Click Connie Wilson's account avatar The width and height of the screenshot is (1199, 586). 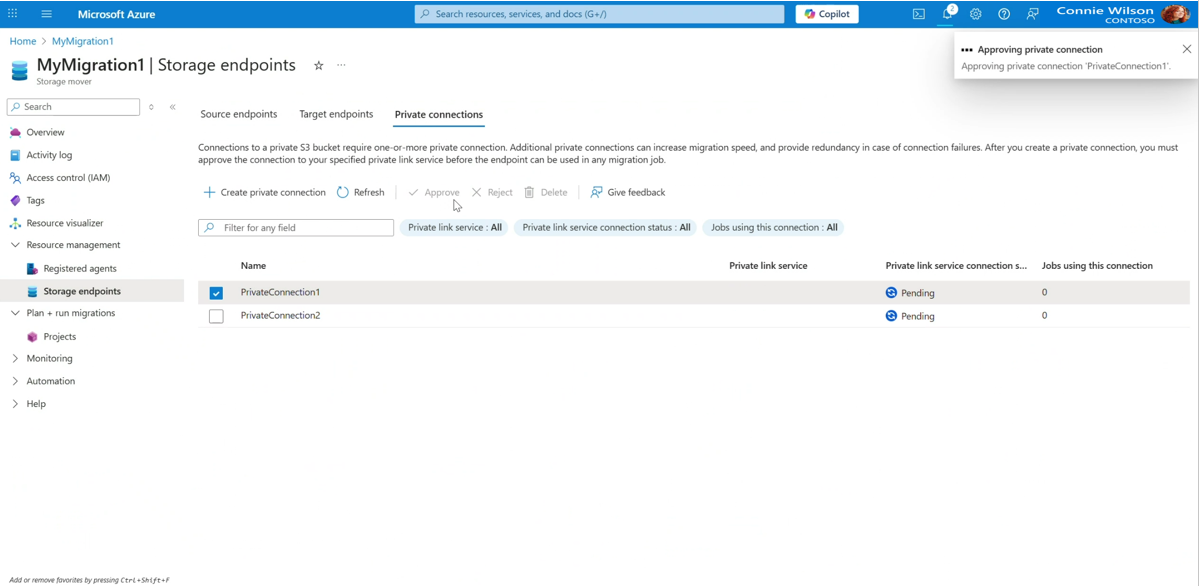pos(1174,14)
